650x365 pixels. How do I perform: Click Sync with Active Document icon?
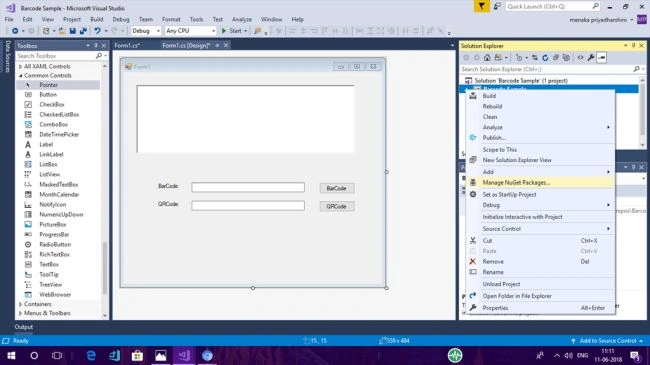(x=535, y=58)
